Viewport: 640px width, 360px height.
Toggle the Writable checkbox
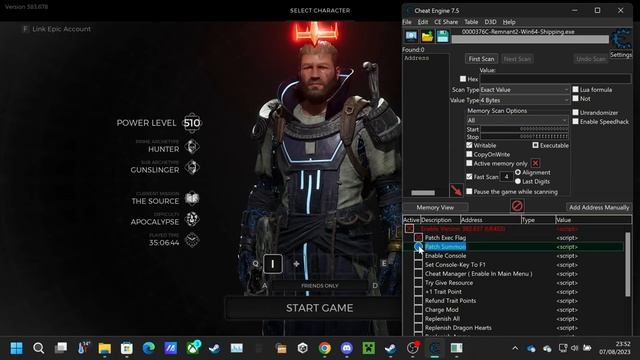click(x=469, y=145)
